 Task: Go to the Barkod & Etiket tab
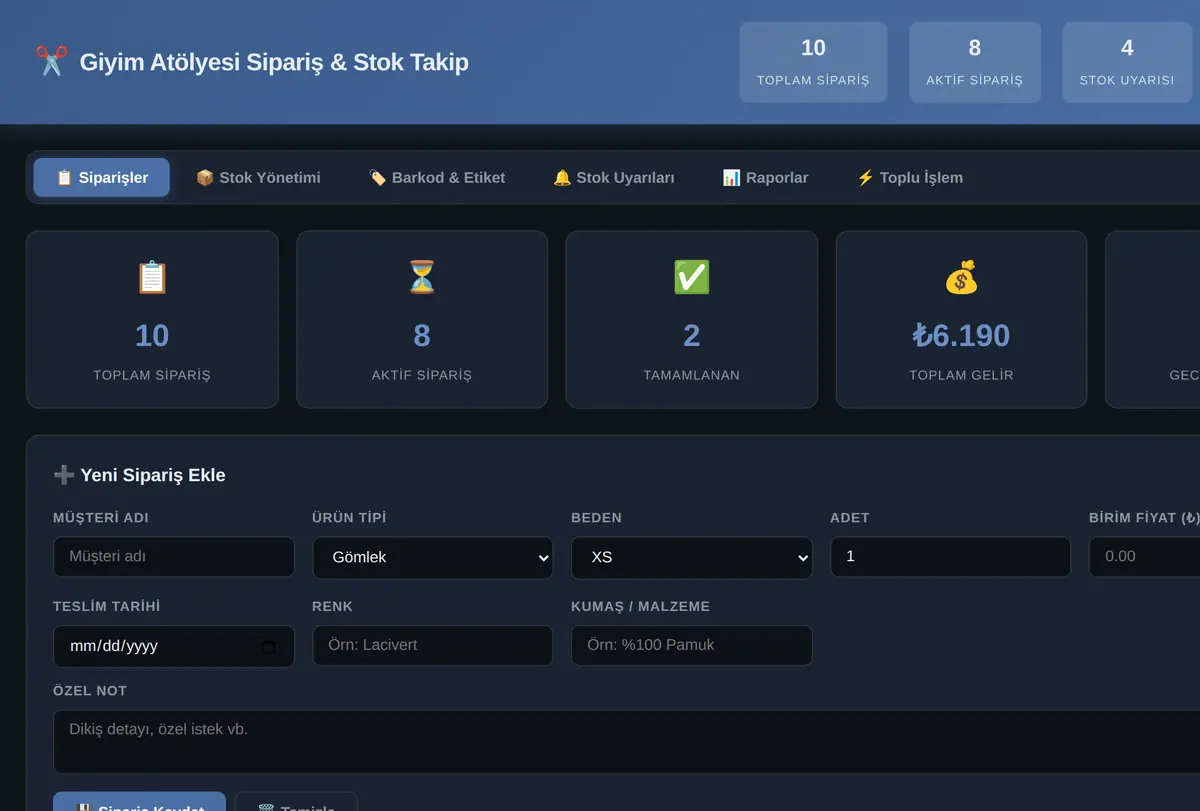437,178
